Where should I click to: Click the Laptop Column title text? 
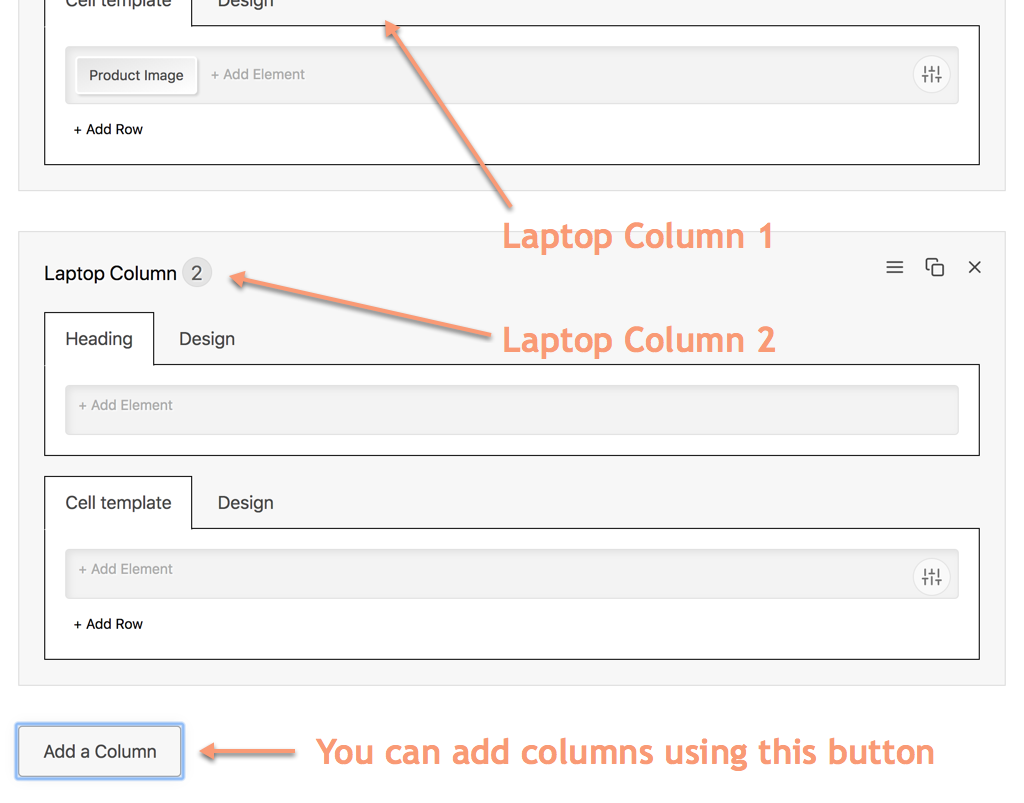(110, 273)
